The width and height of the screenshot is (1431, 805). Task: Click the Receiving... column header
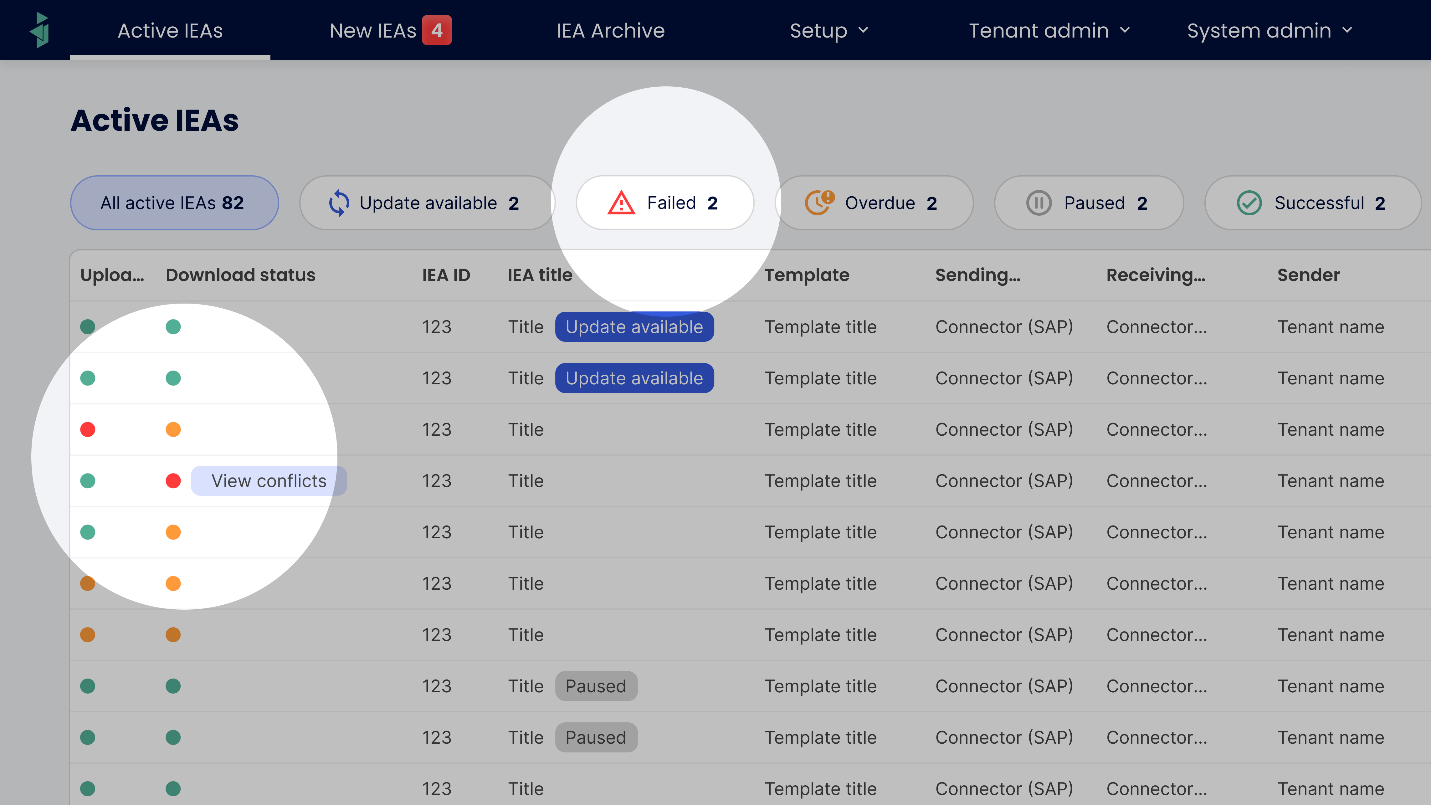1156,275
